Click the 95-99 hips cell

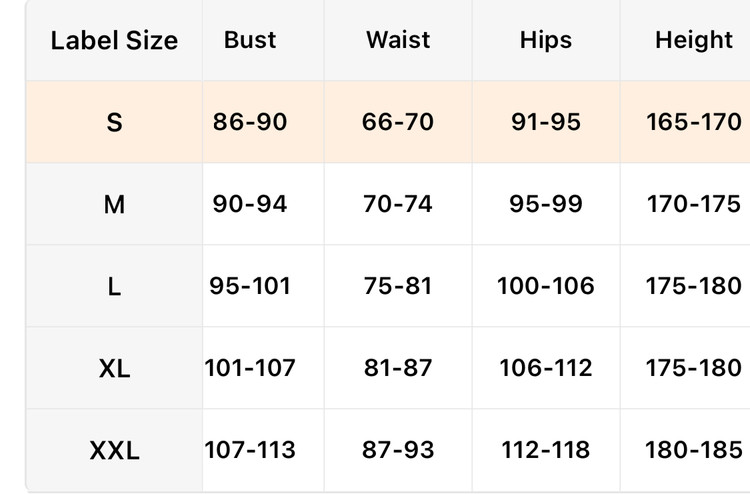tap(546, 204)
